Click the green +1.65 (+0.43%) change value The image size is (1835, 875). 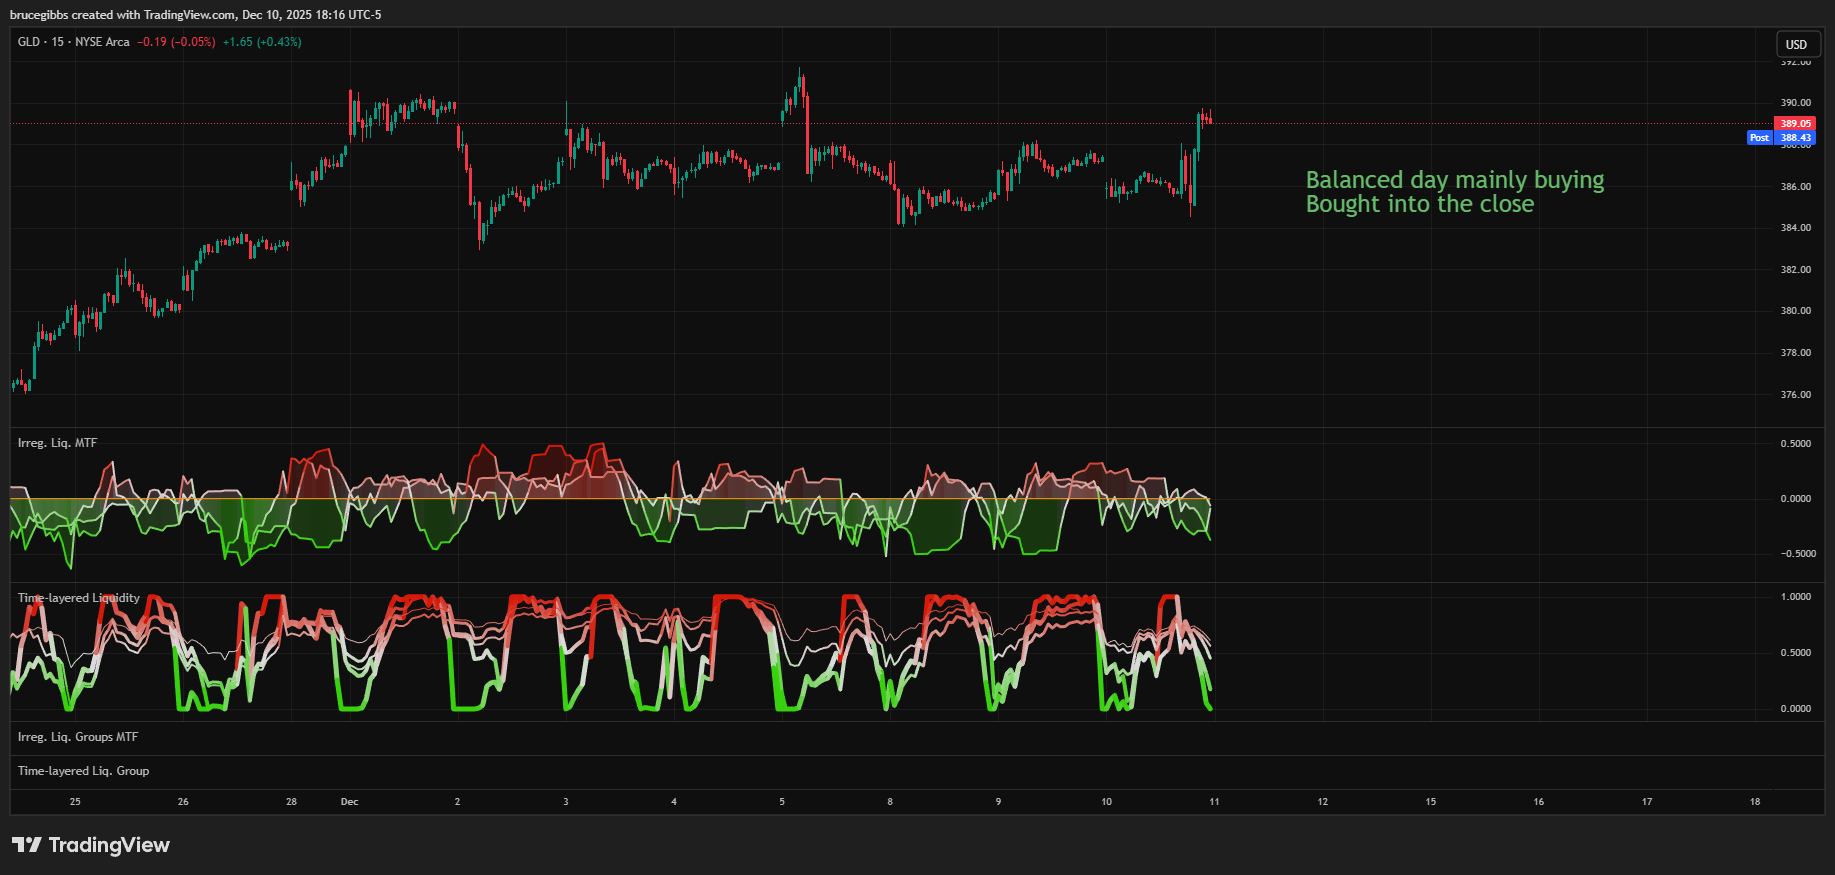[262, 42]
